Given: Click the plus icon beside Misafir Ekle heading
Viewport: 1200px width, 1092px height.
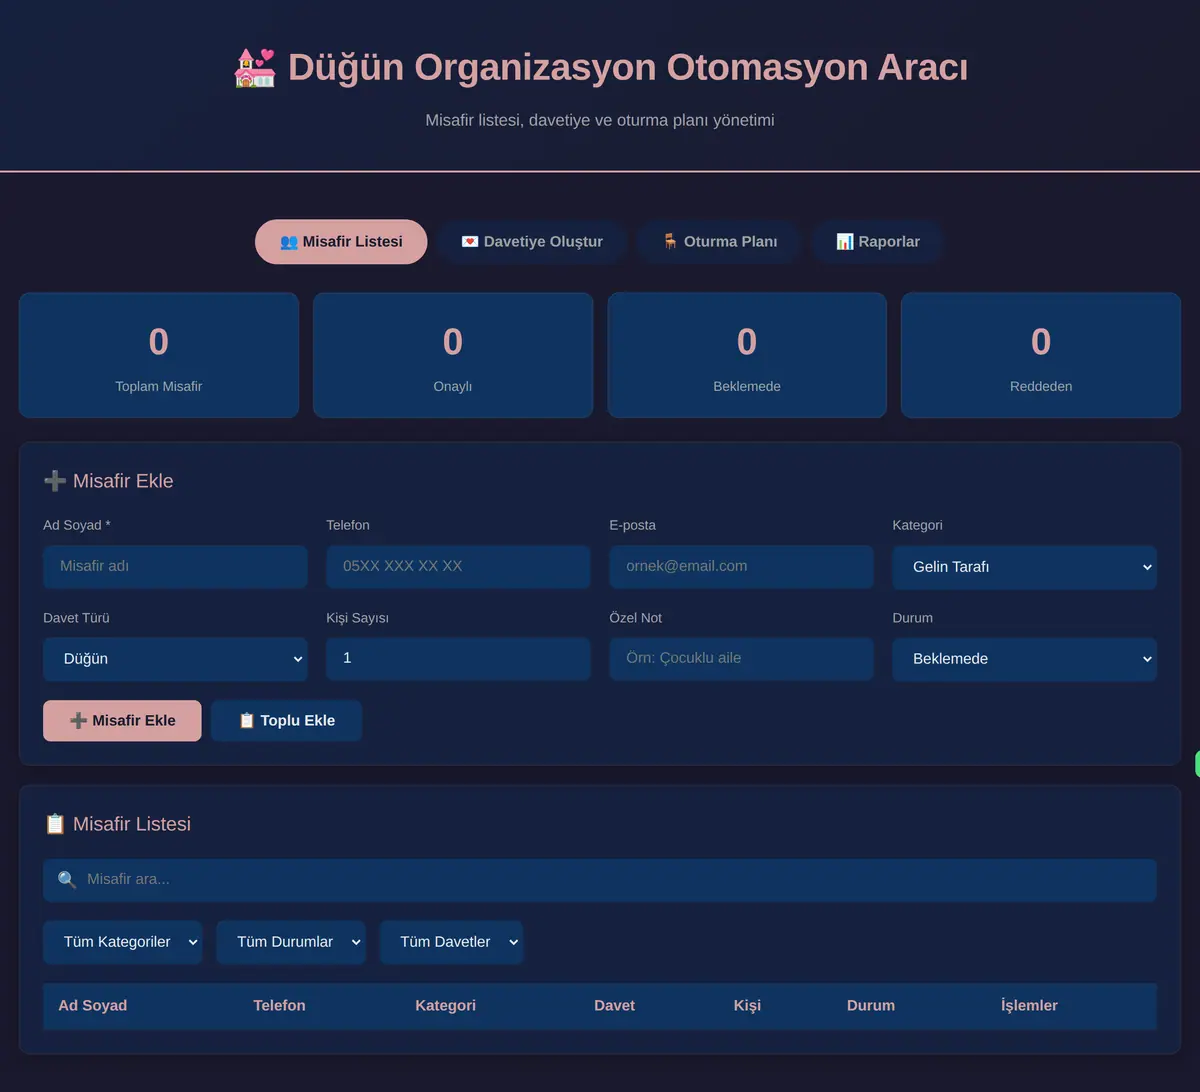Looking at the screenshot, I should click(x=55, y=481).
